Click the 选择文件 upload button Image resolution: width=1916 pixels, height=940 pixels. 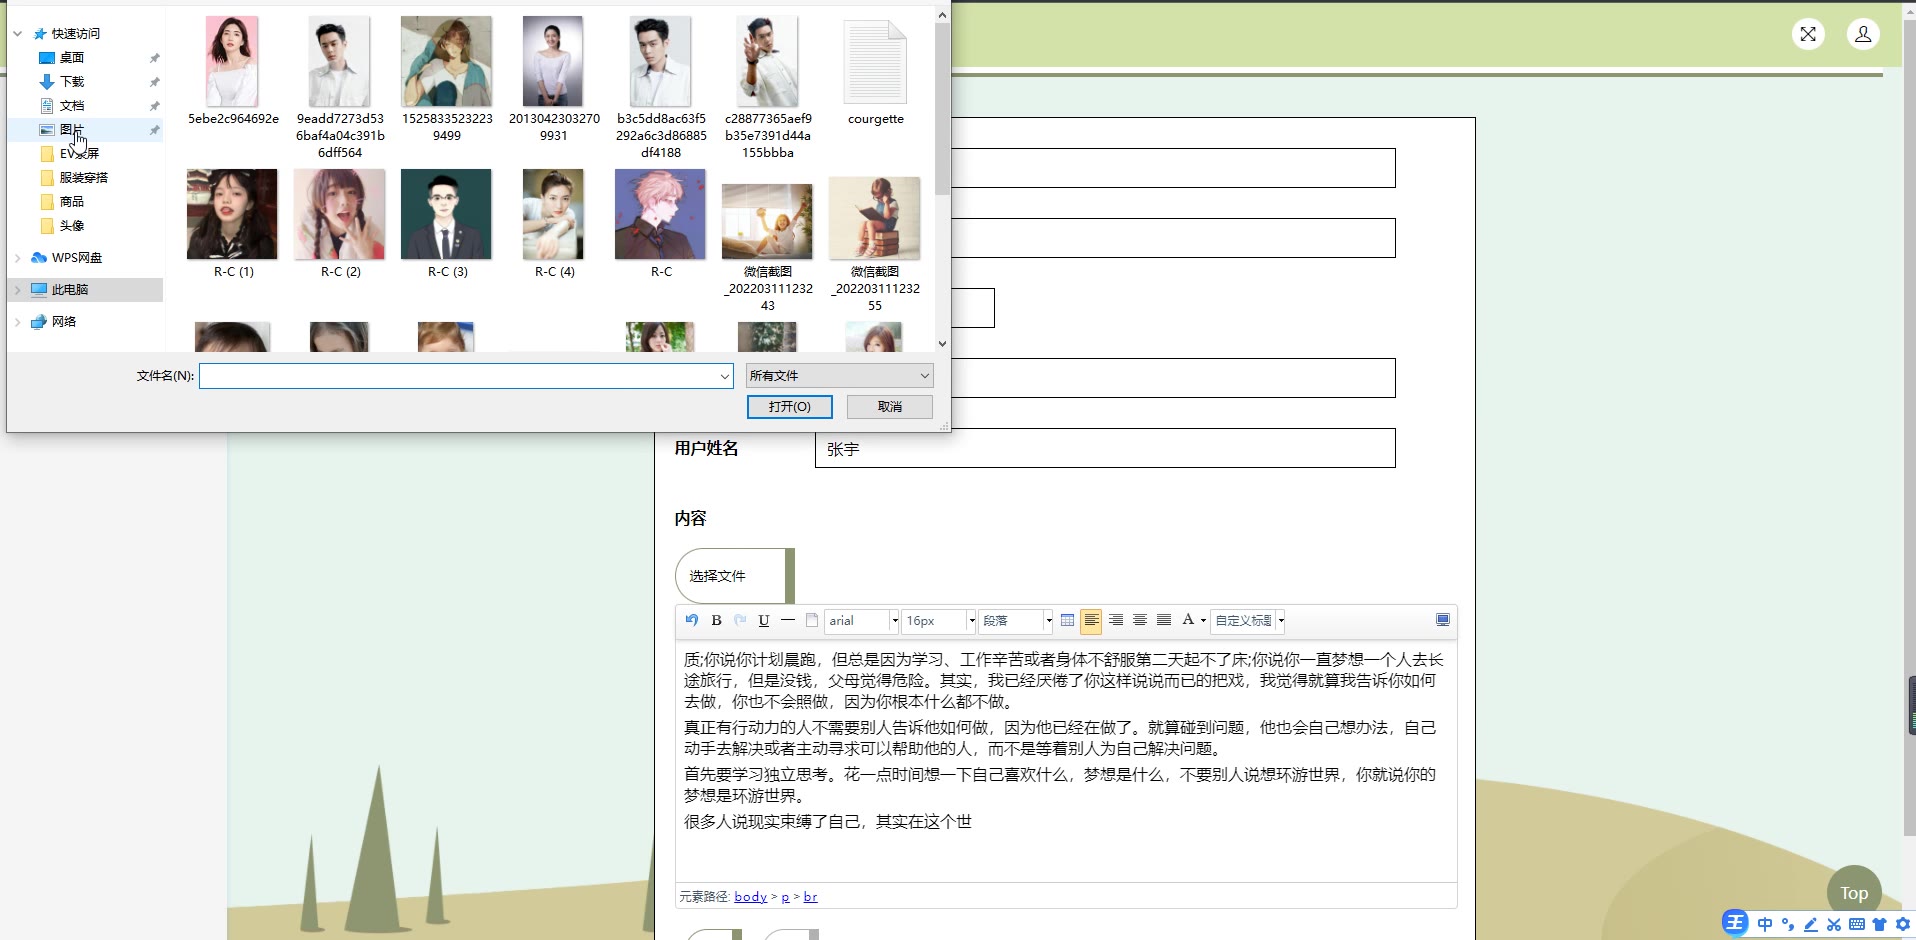click(x=734, y=576)
